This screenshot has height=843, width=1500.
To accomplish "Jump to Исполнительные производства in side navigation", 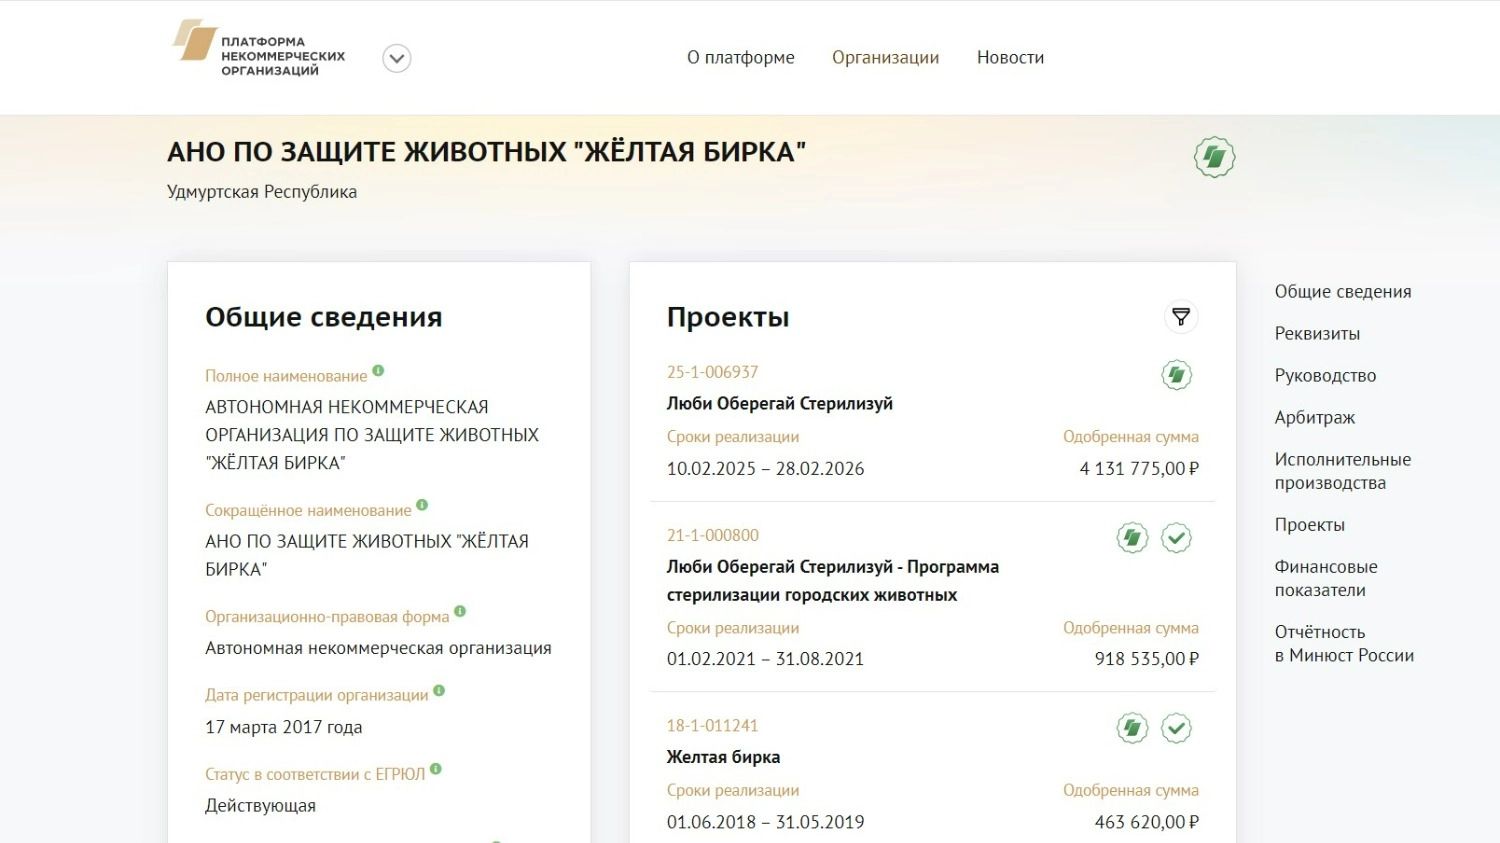I will (x=1343, y=471).
